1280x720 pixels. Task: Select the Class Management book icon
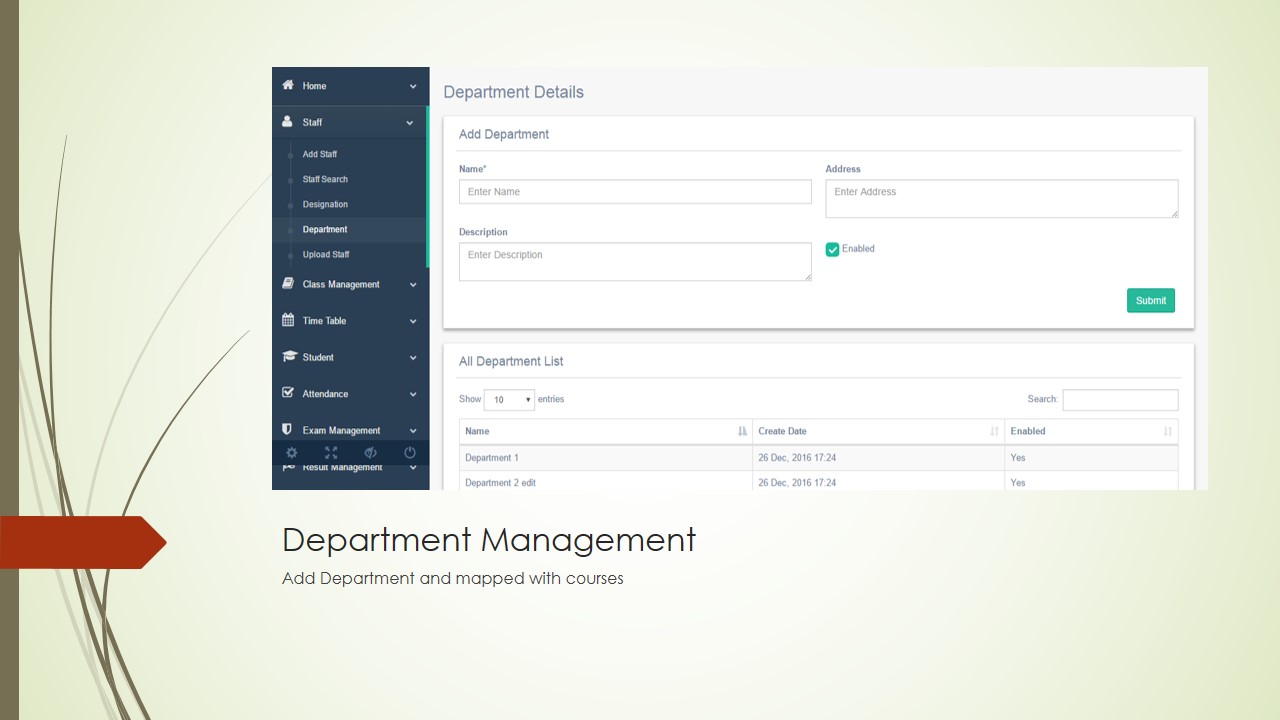tap(288, 284)
